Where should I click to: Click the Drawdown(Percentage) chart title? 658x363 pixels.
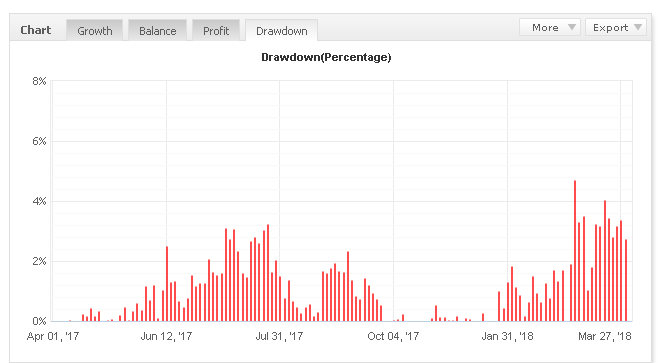326,57
